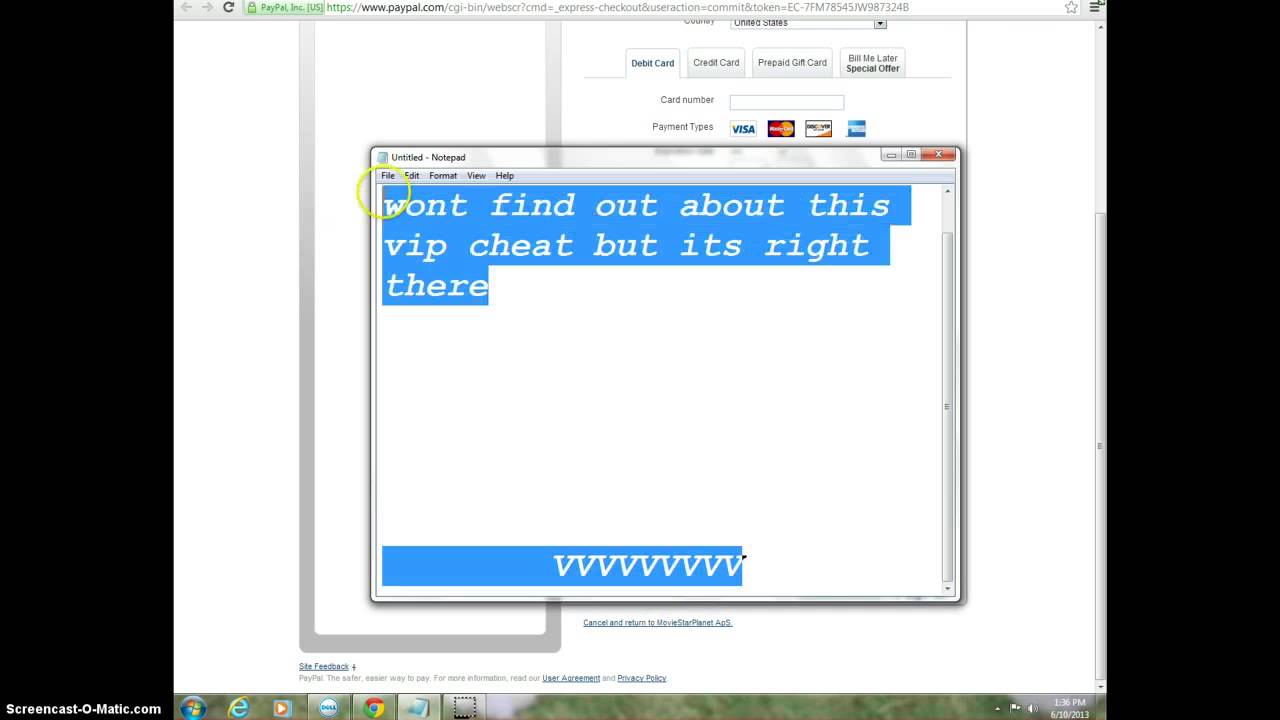
Task: Minimize the Notepad window
Action: pos(891,155)
